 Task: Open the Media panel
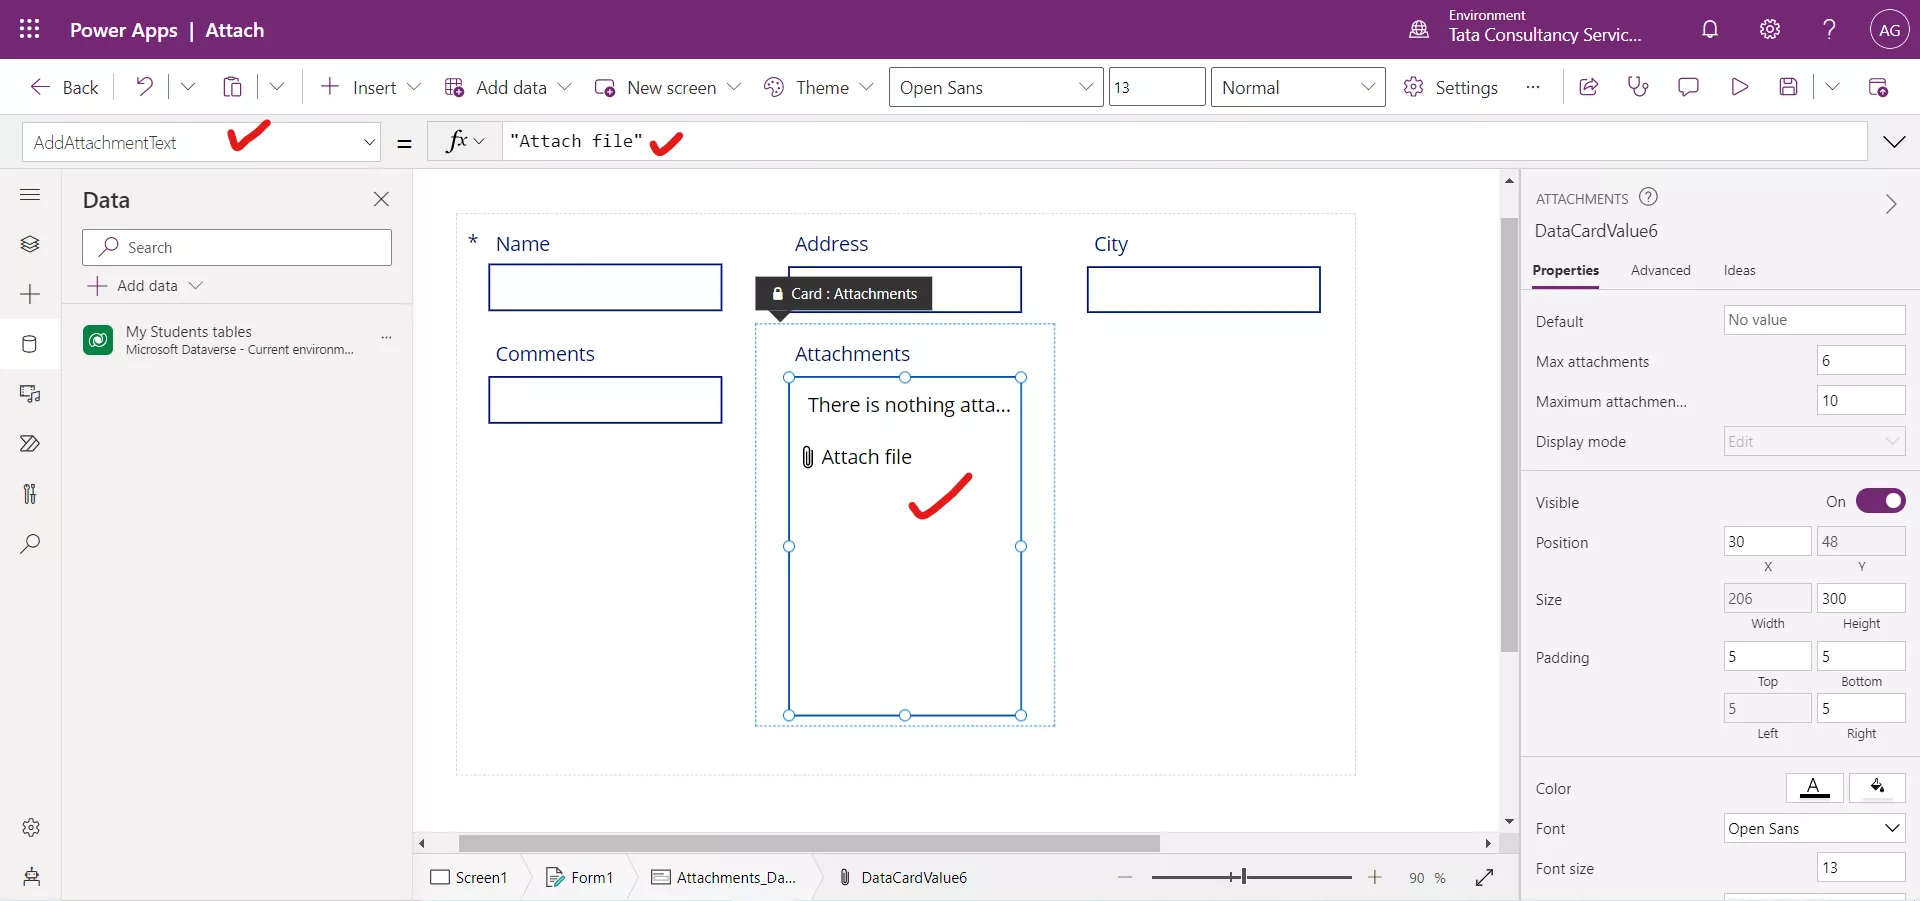click(x=30, y=395)
